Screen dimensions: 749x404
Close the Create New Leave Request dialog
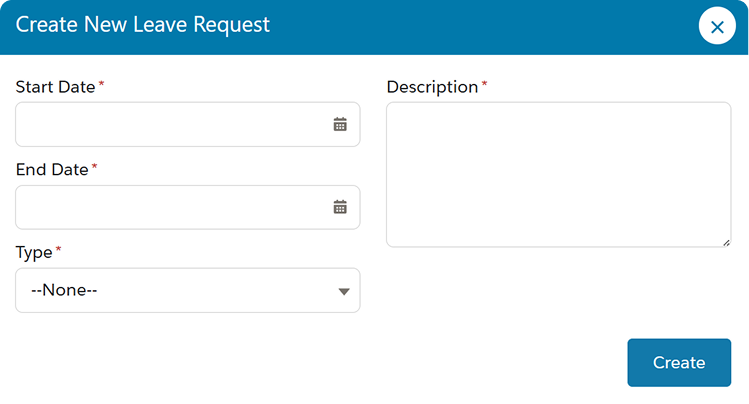click(717, 26)
